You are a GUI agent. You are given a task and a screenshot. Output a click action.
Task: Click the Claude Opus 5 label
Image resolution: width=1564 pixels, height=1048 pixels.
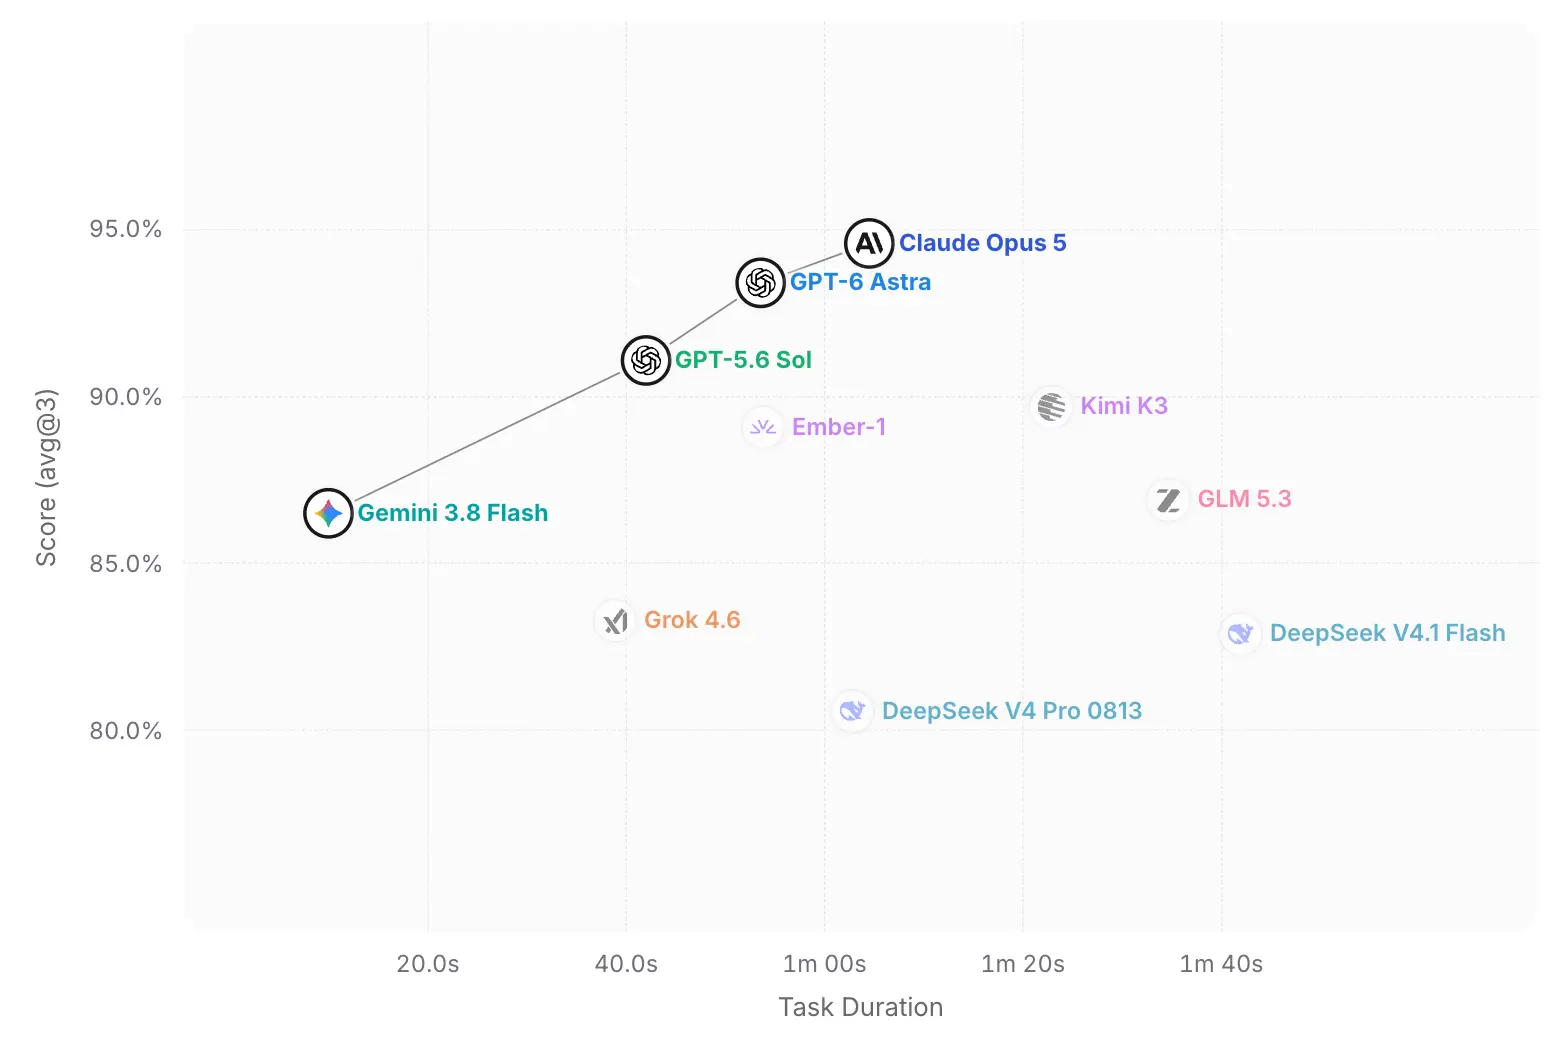pyautogui.click(x=982, y=243)
